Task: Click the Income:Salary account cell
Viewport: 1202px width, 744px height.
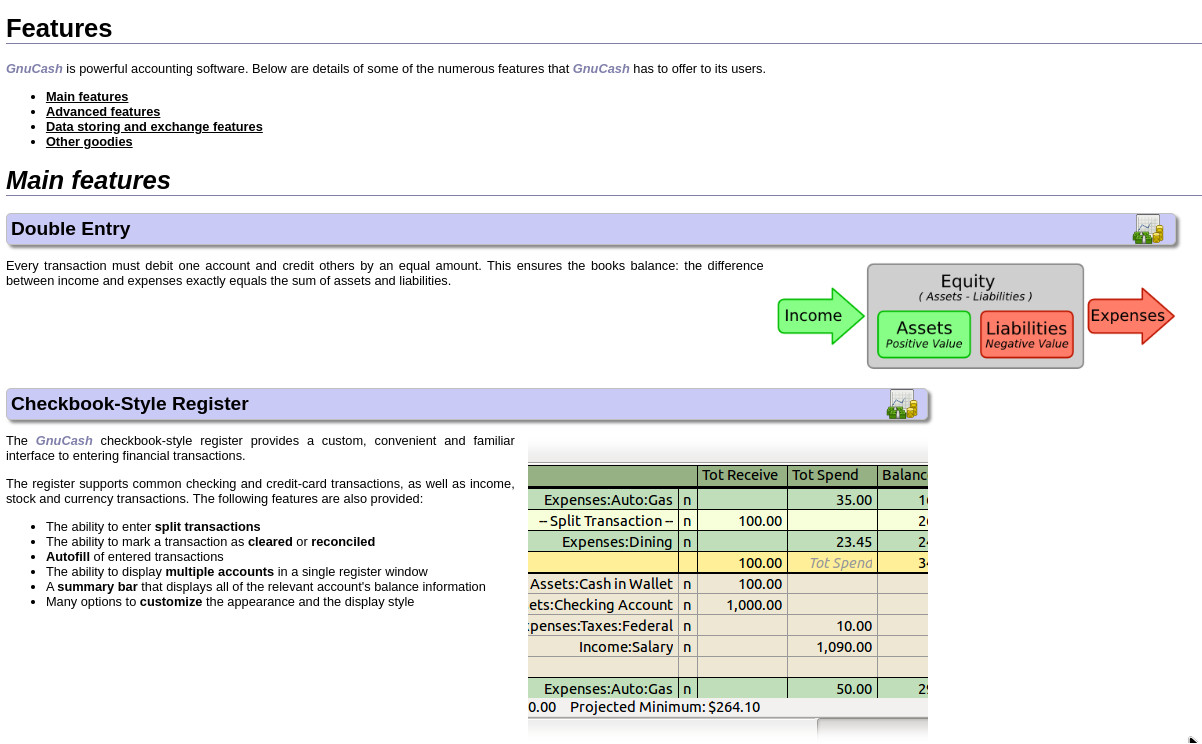Action: coord(603,647)
